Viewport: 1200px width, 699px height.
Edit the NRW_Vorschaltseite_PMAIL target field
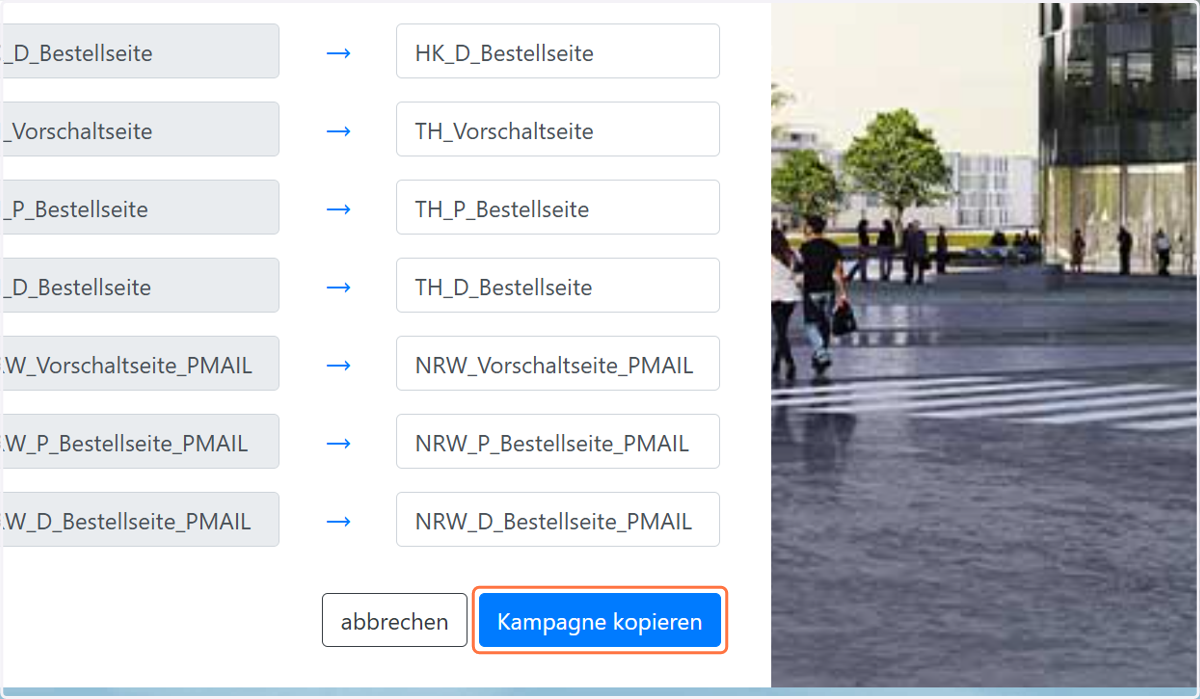558,364
